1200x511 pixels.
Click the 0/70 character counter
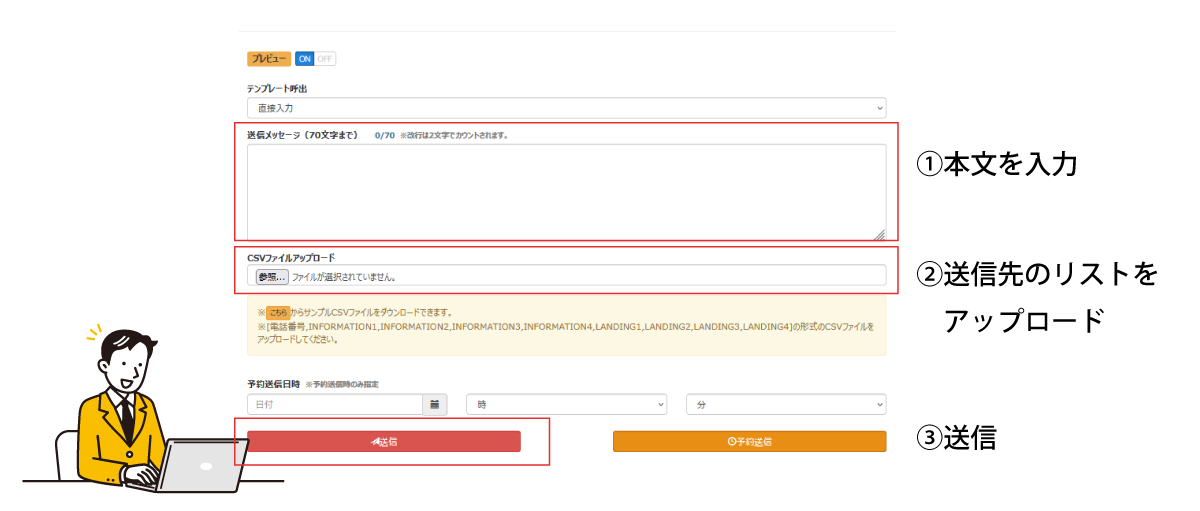[384, 135]
